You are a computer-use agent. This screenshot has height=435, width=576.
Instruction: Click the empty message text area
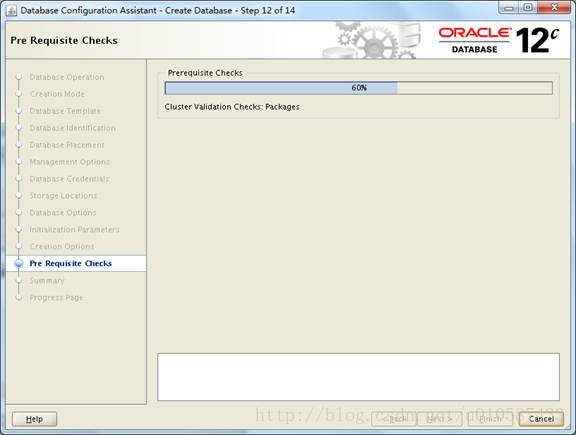359,377
